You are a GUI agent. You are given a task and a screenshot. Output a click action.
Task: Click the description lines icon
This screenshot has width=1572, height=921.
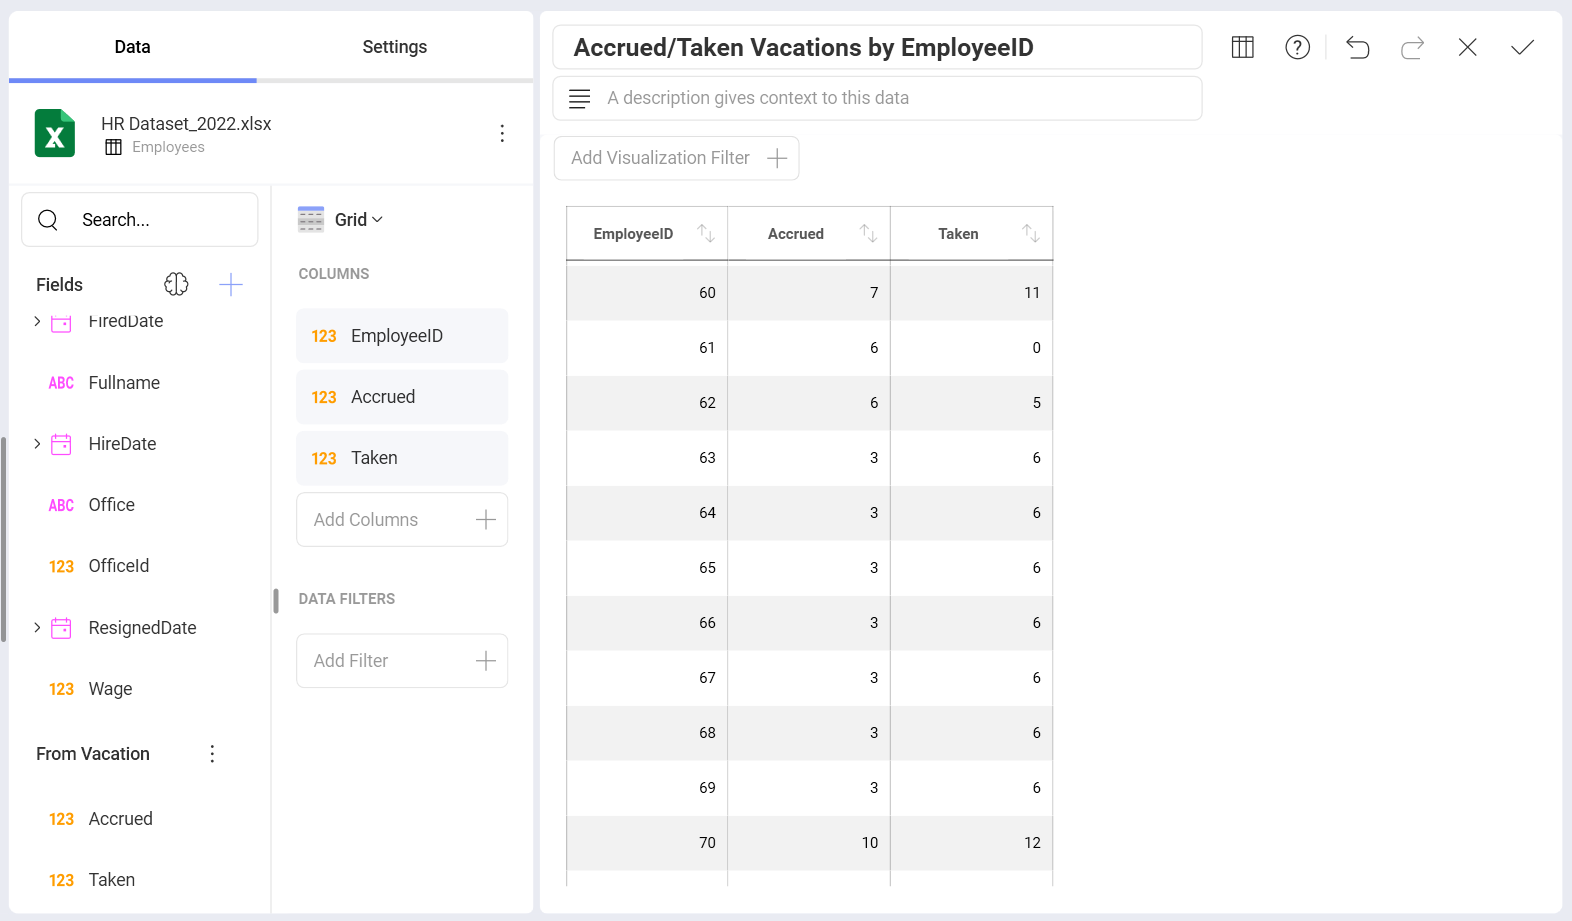(579, 98)
